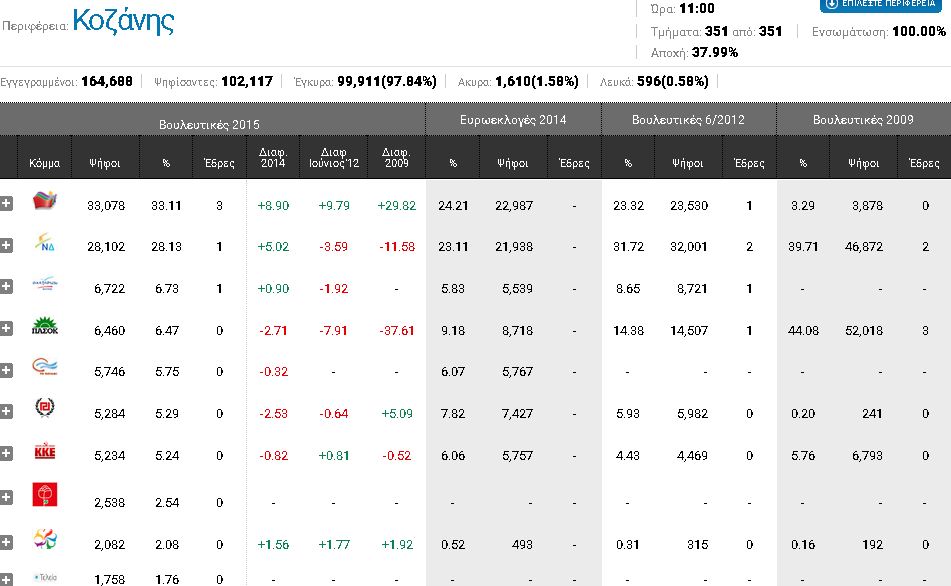Click the logo of the party with 5,746 votes
The height and width of the screenshot is (586, 951).
pyautogui.click(x=46, y=369)
